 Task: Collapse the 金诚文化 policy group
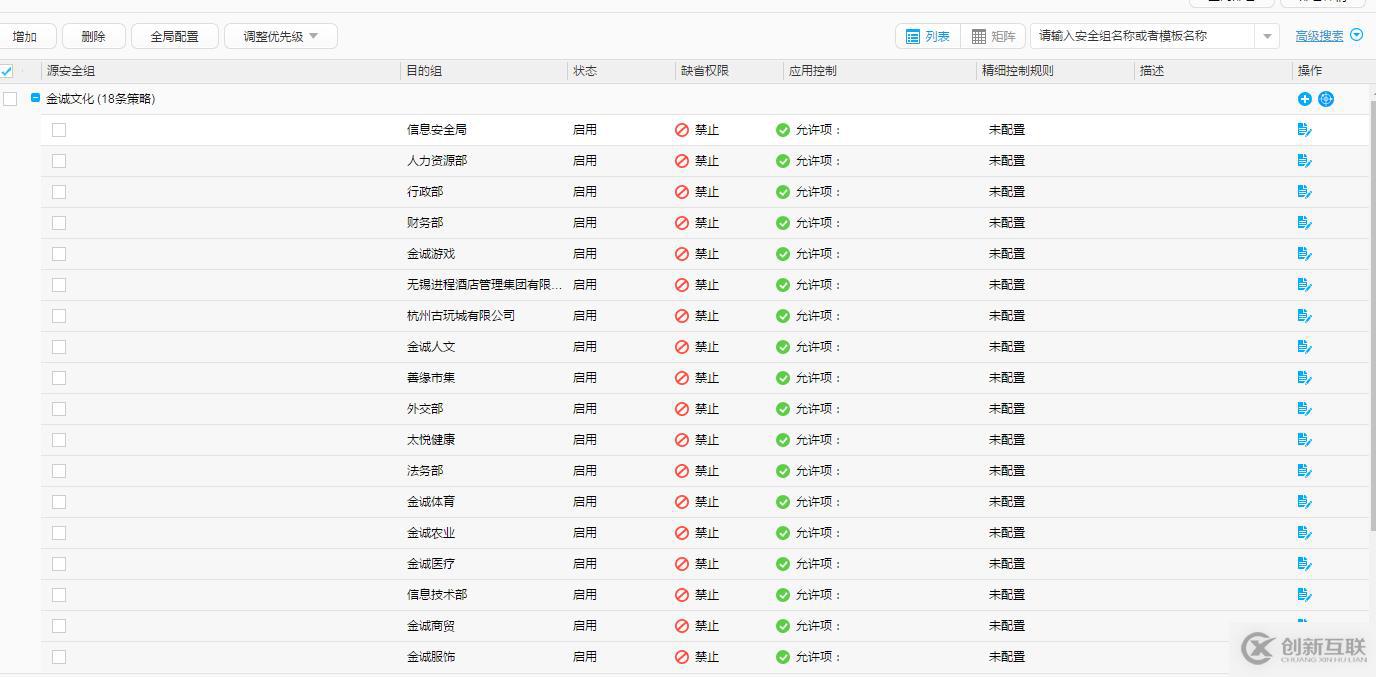point(36,99)
